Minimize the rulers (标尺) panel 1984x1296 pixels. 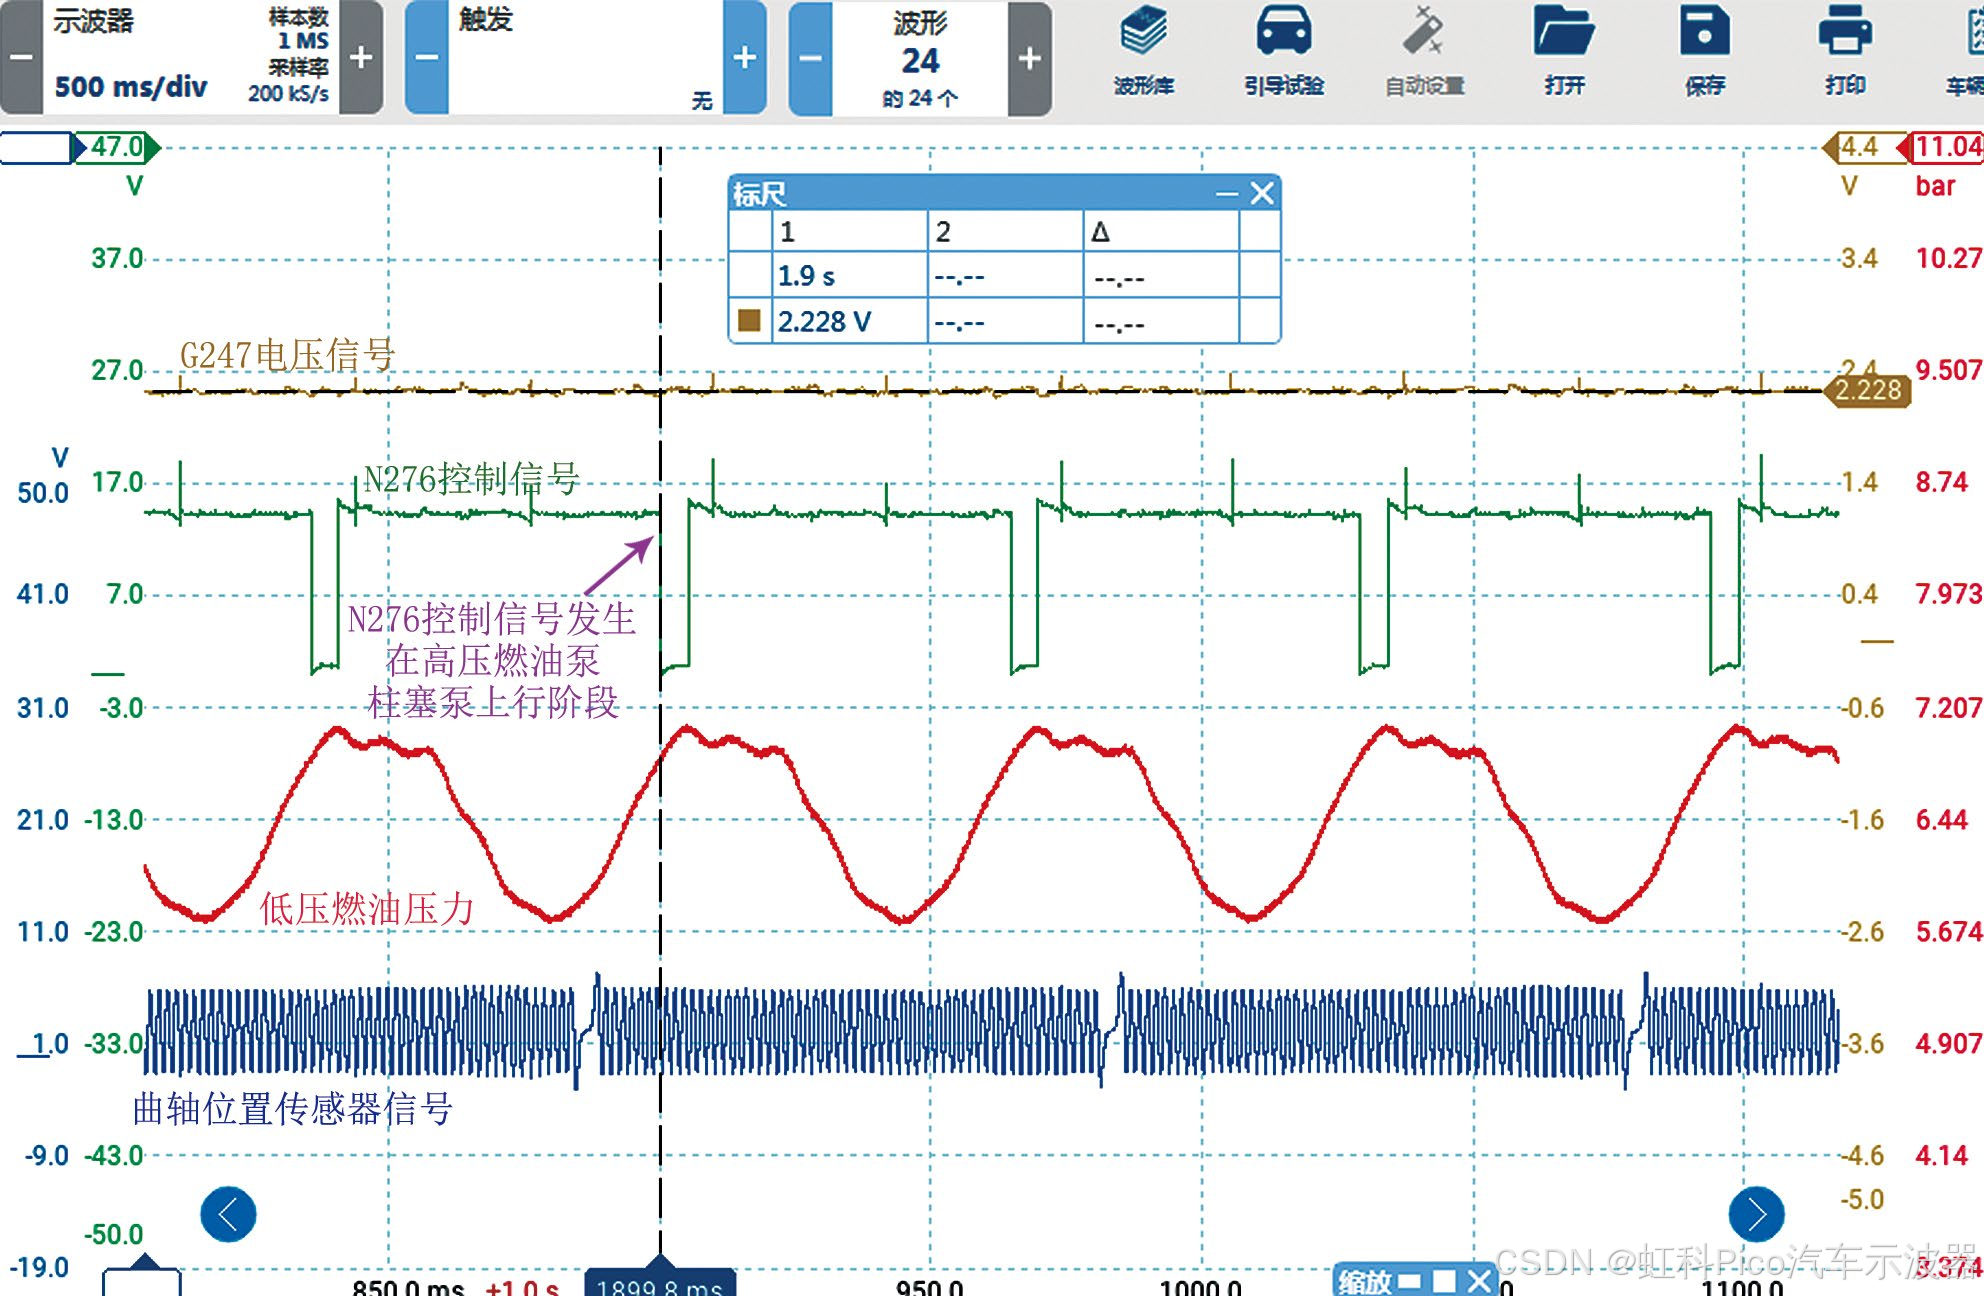[1226, 193]
